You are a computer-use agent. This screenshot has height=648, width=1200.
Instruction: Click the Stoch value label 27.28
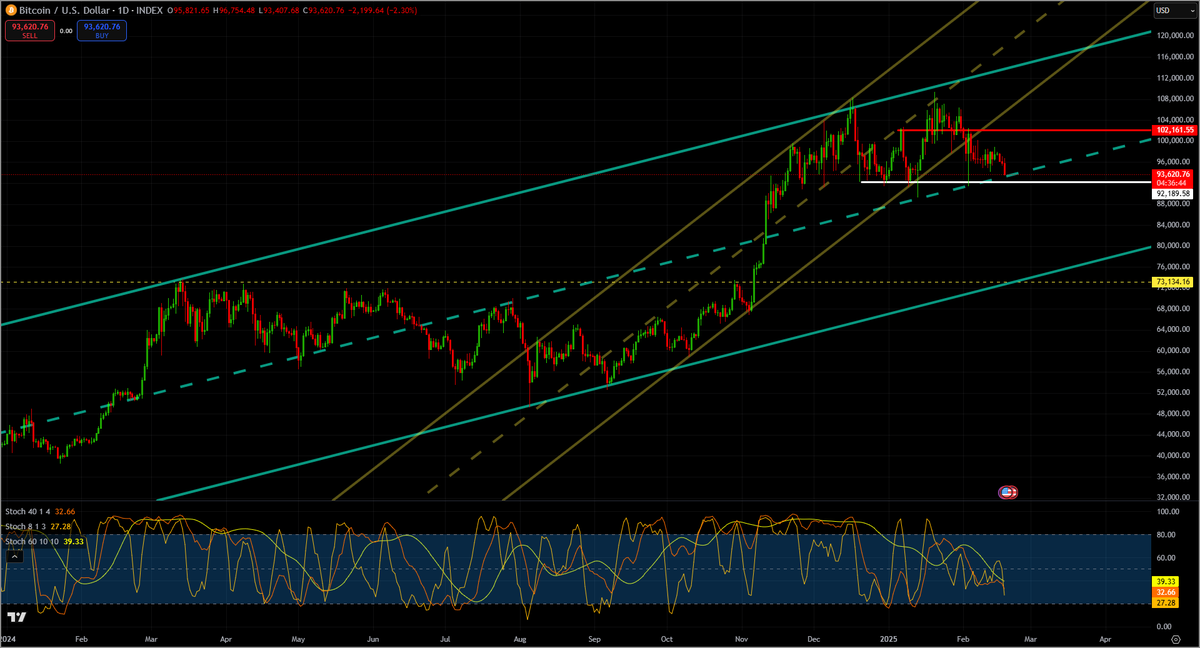click(x=1165, y=603)
